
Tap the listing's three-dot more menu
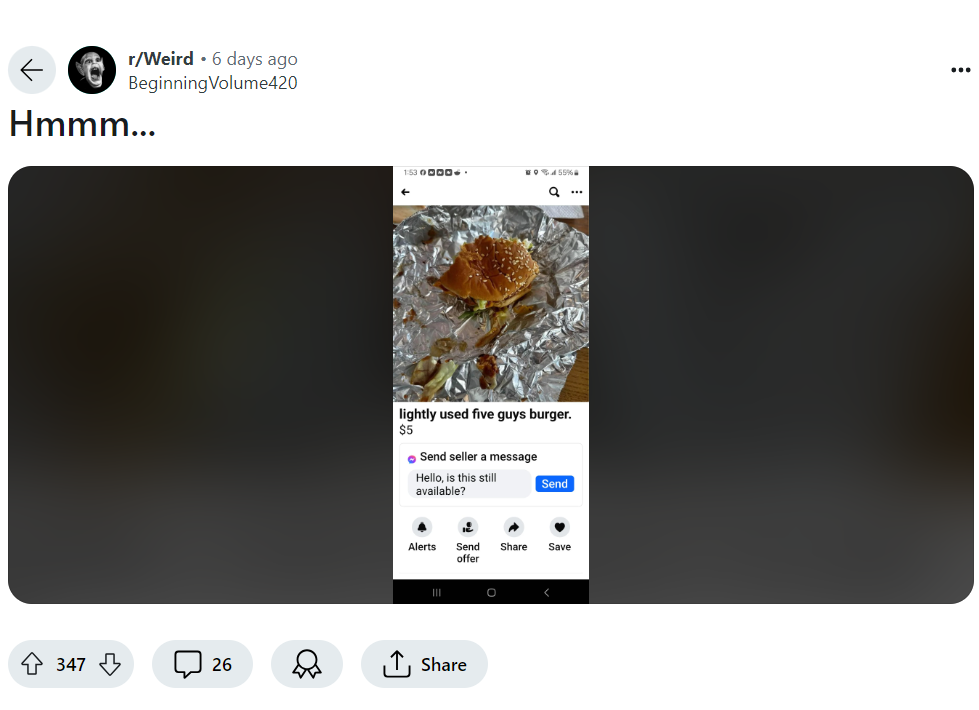tap(576, 192)
